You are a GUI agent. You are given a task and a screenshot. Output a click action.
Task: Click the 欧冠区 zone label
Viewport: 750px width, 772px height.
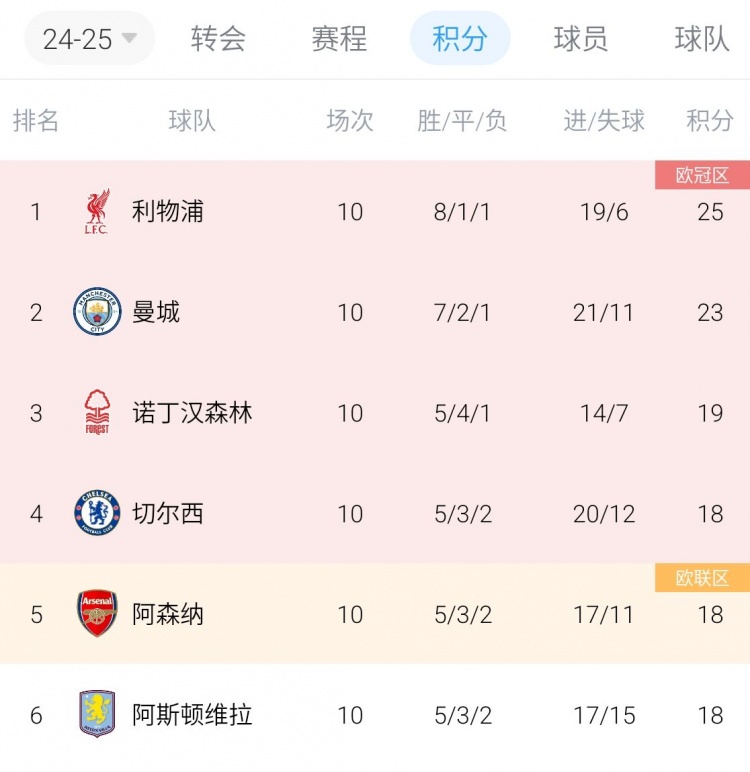(702, 176)
